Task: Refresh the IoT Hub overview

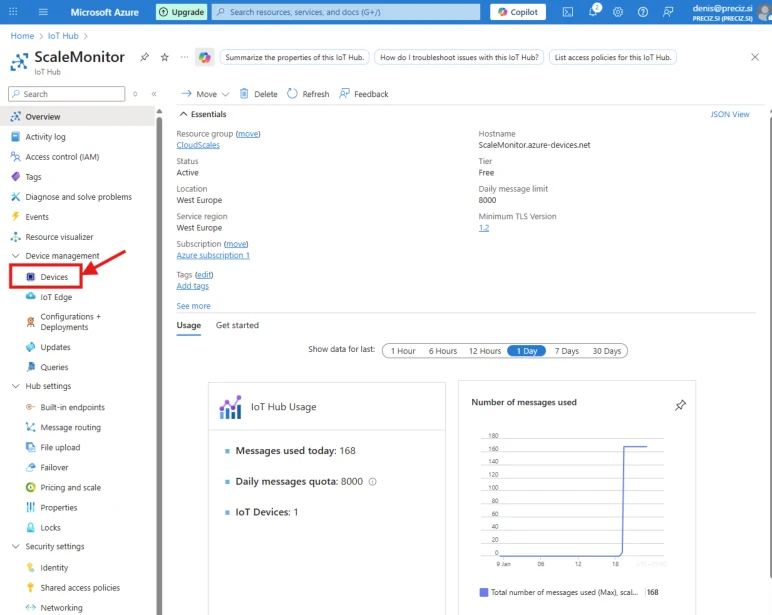Action: (308, 94)
